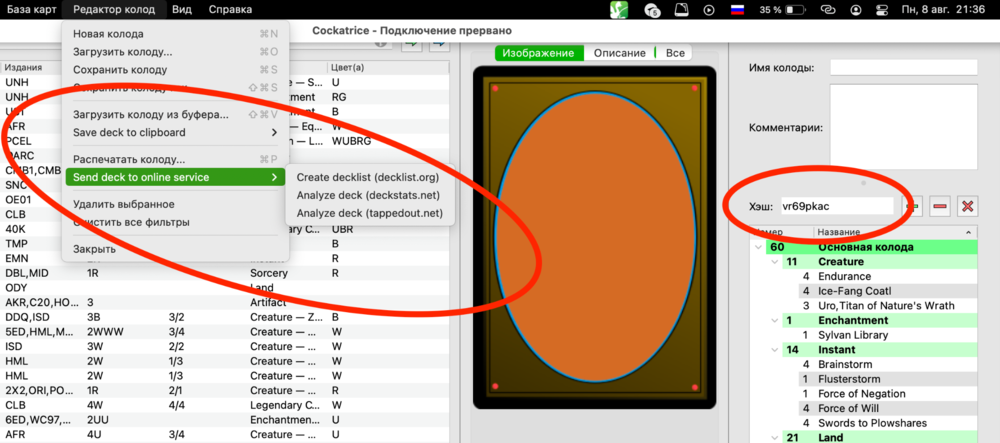Image resolution: width=1000 pixels, height=443 pixels.
Task: Click the add-to-sideboard blue arrow icon
Action: [x=438, y=45]
